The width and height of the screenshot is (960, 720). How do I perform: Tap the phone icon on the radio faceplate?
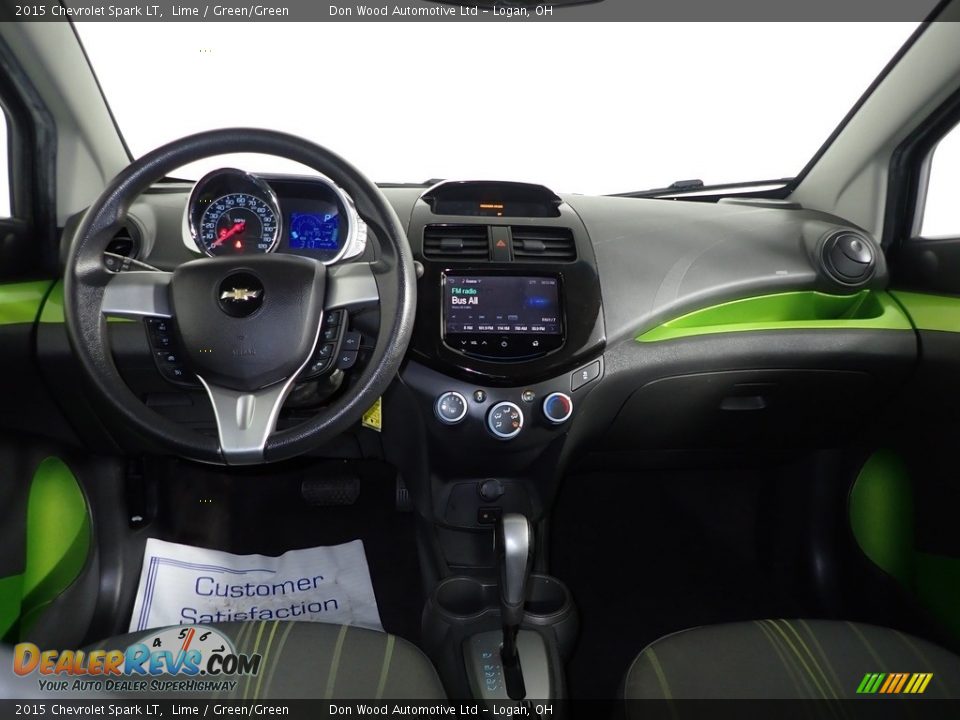[534, 343]
